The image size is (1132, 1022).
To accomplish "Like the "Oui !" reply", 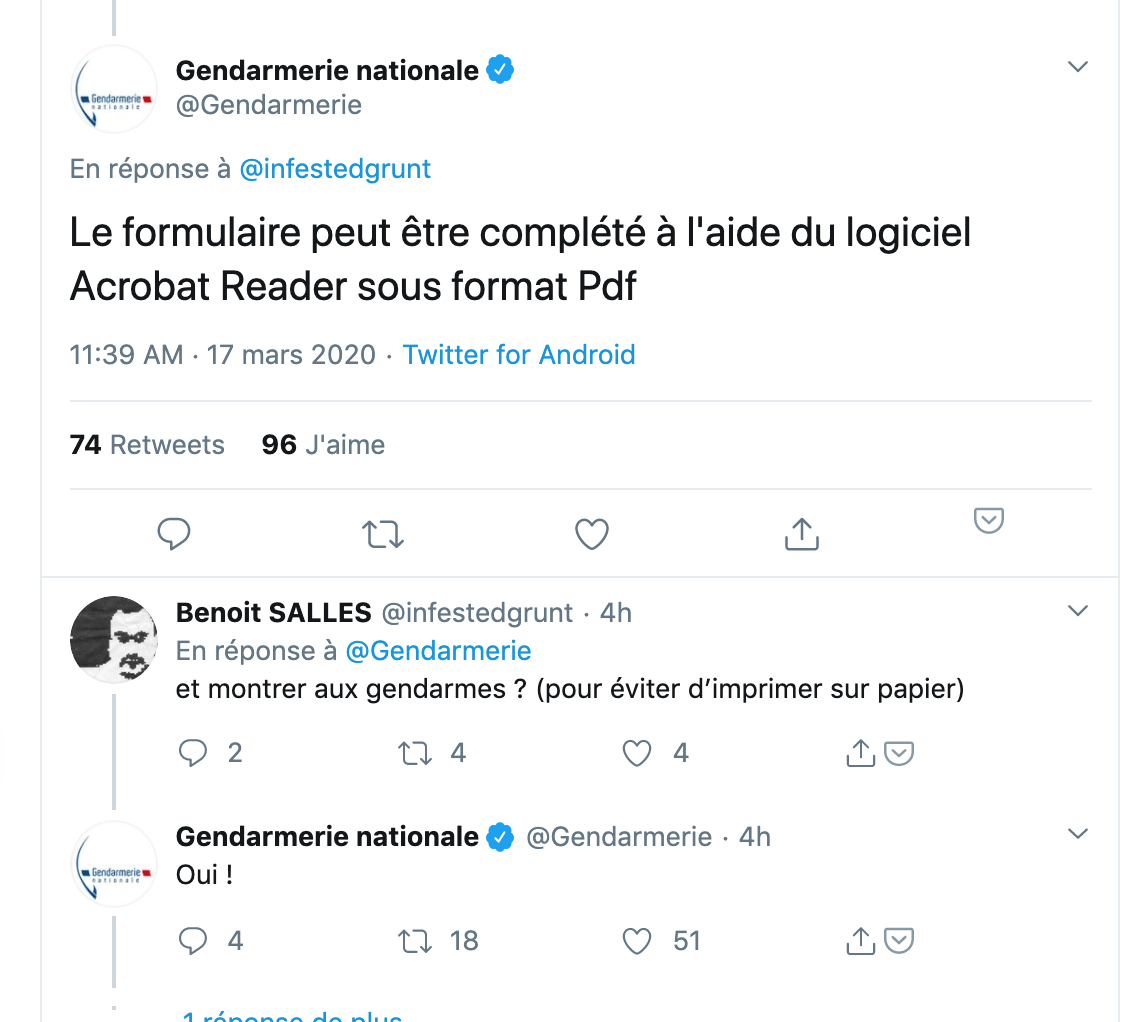I will (x=637, y=941).
